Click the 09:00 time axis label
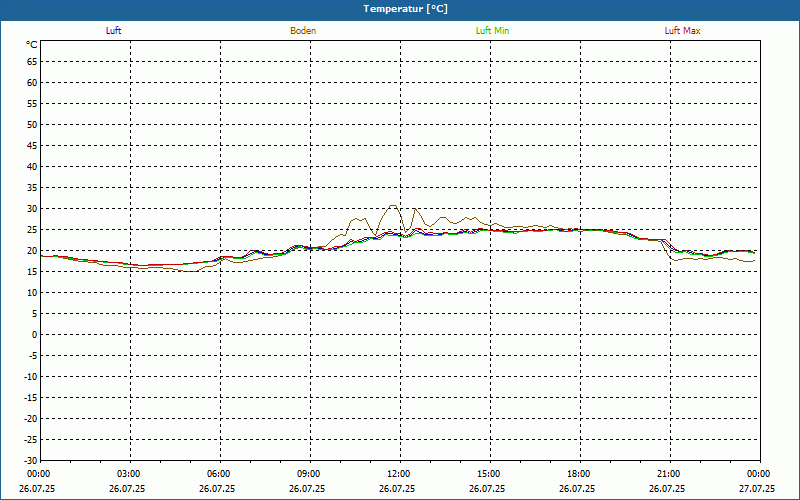The width and height of the screenshot is (800, 500). pos(309,474)
